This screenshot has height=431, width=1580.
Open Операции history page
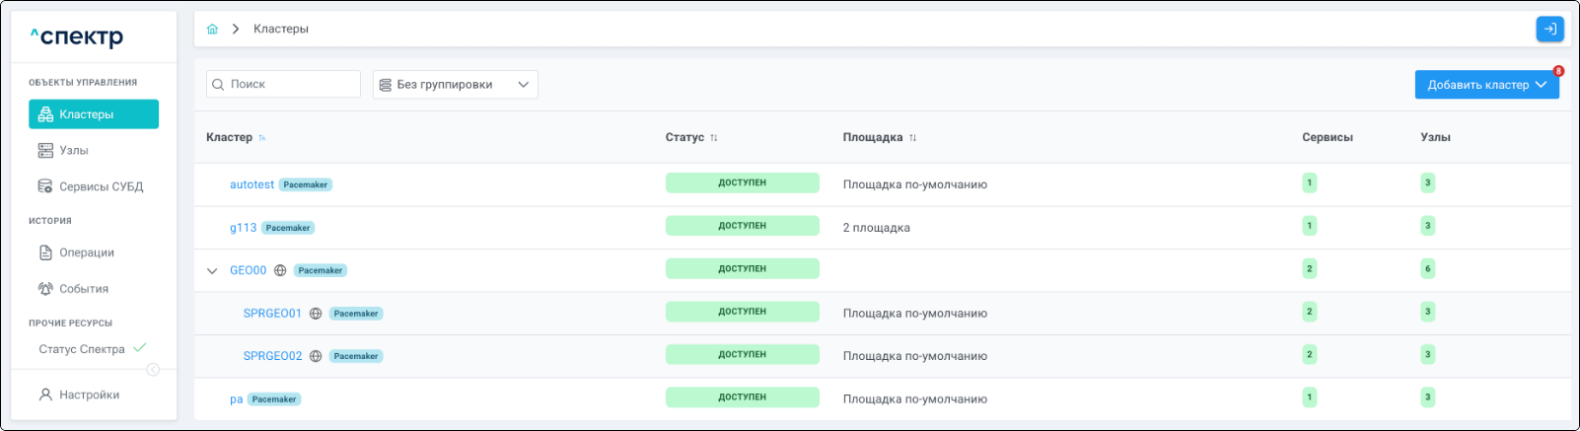click(x=86, y=253)
